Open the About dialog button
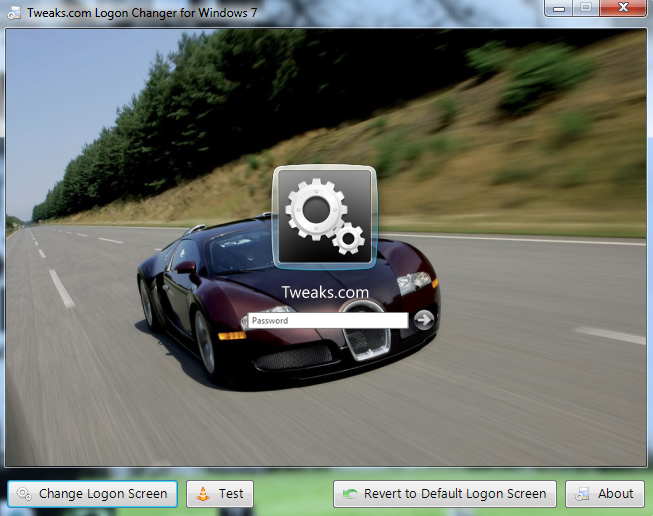 tap(605, 494)
